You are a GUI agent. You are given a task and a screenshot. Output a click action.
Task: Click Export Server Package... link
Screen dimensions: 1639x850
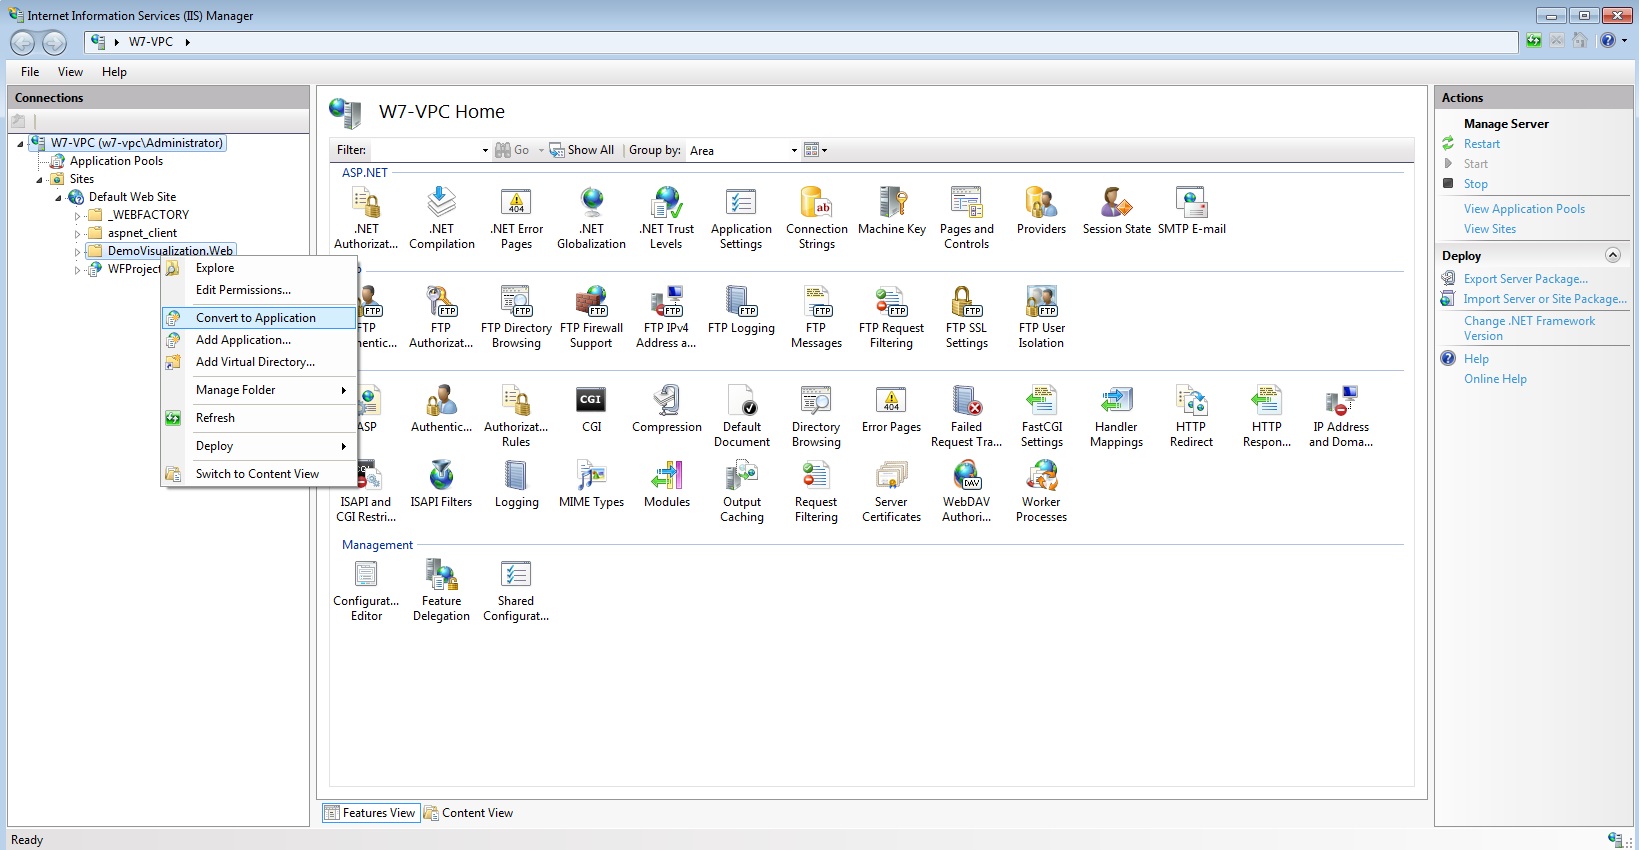click(1525, 279)
